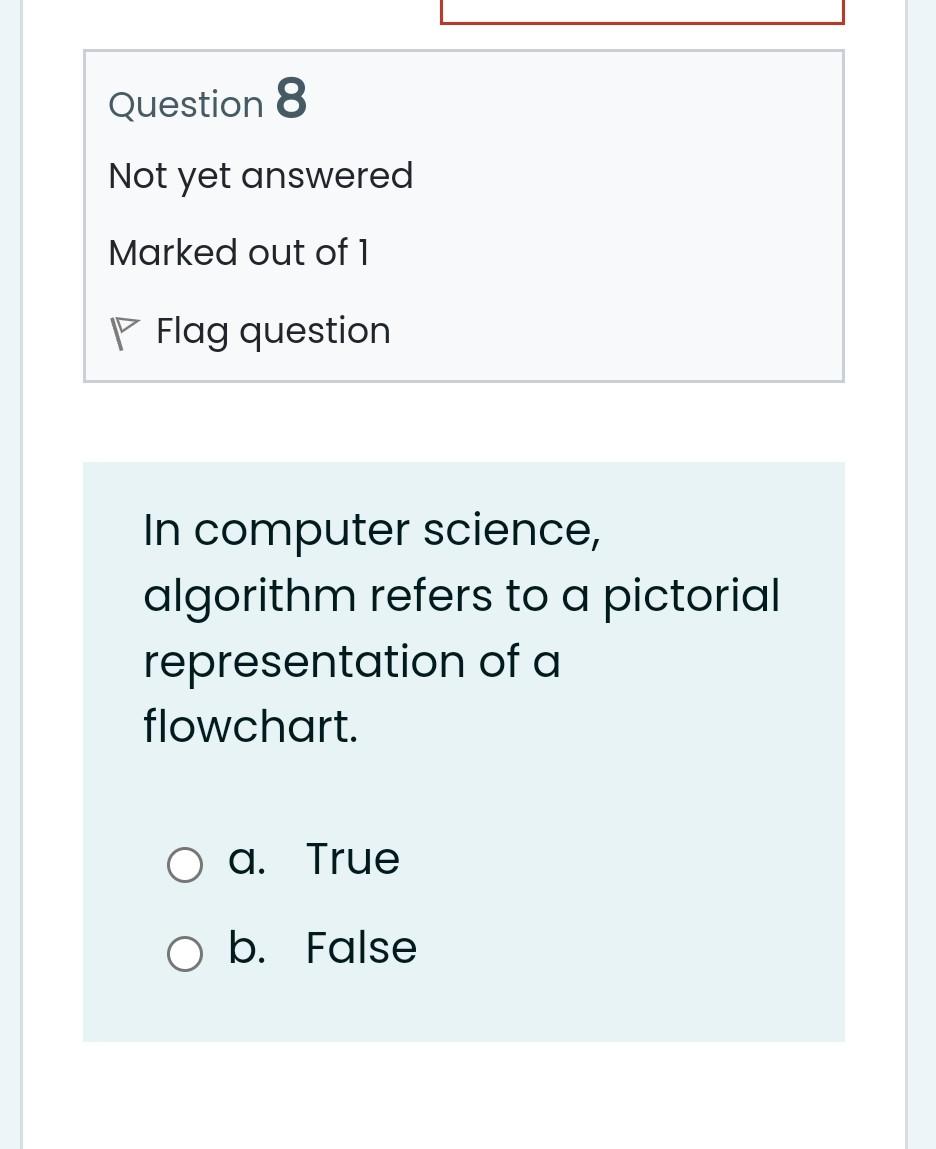Click the 'Not yet answered' status text
Viewport: 936px width, 1149px height.
point(260,176)
